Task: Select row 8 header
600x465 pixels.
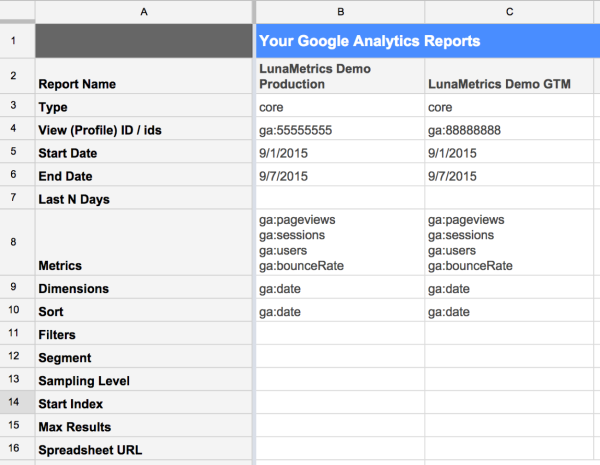Action: [x=17, y=242]
